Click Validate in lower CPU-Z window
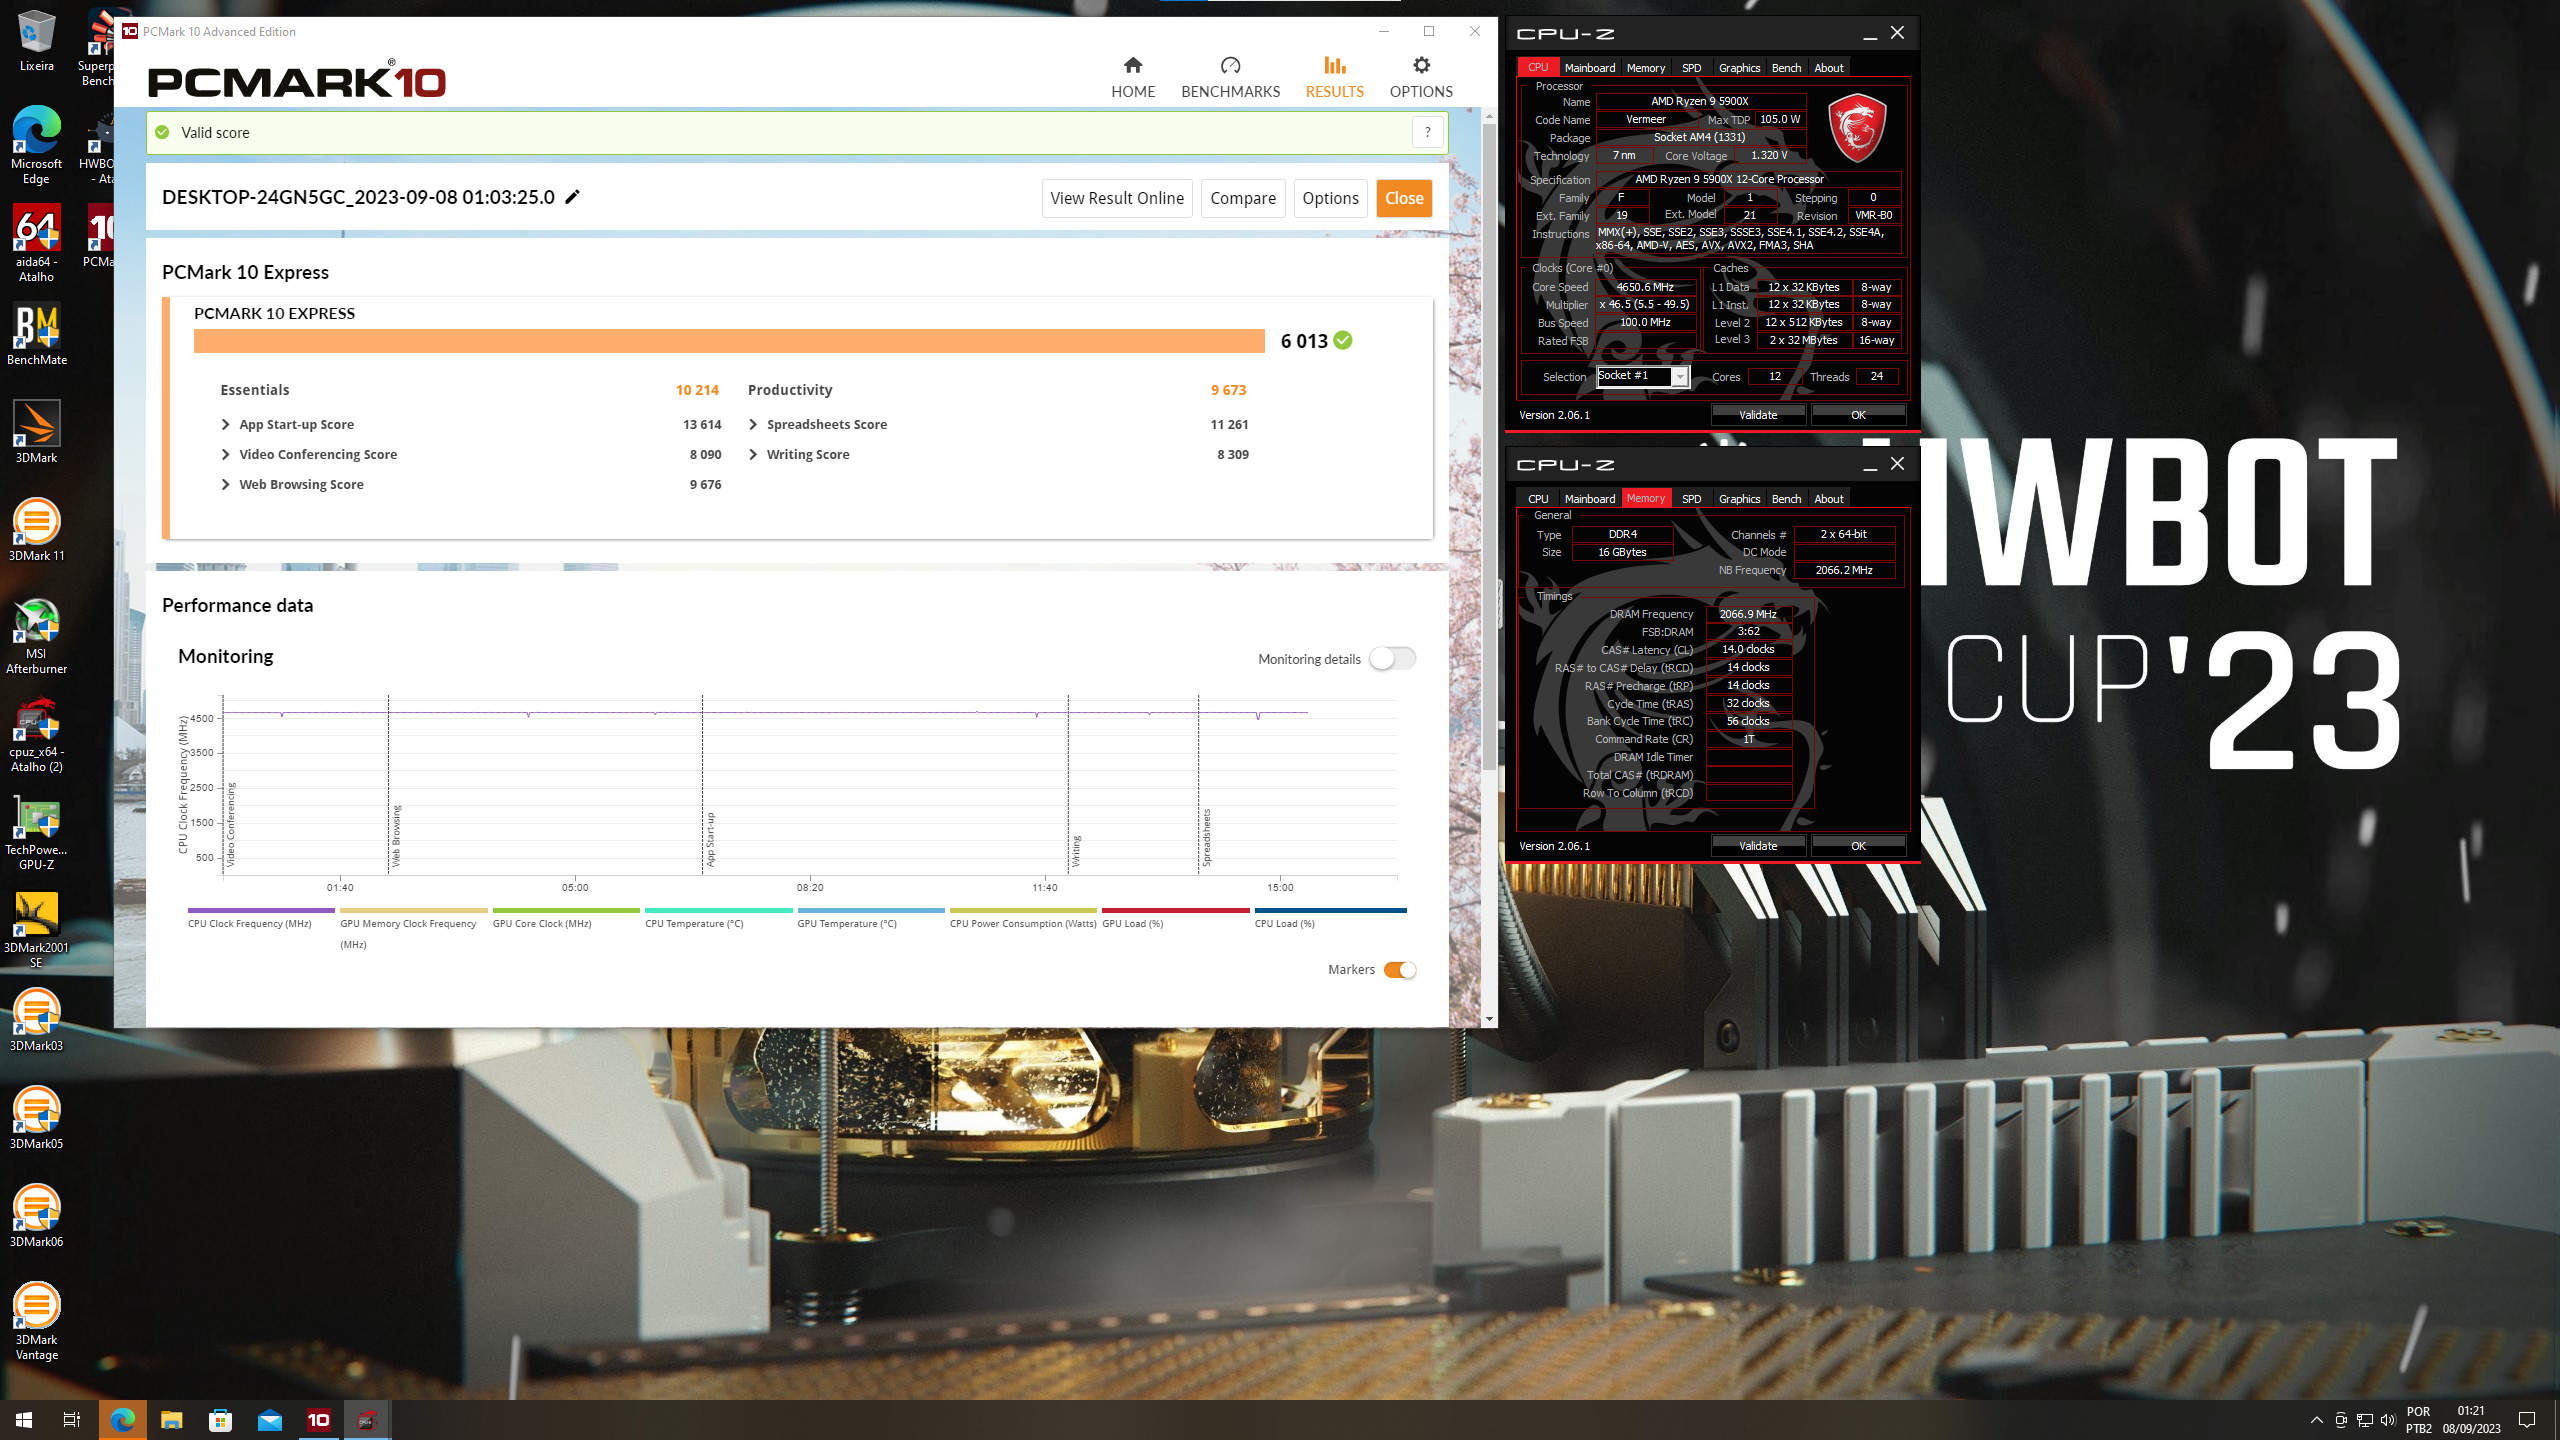Screen dimensions: 2560x1440 pos(1758,846)
